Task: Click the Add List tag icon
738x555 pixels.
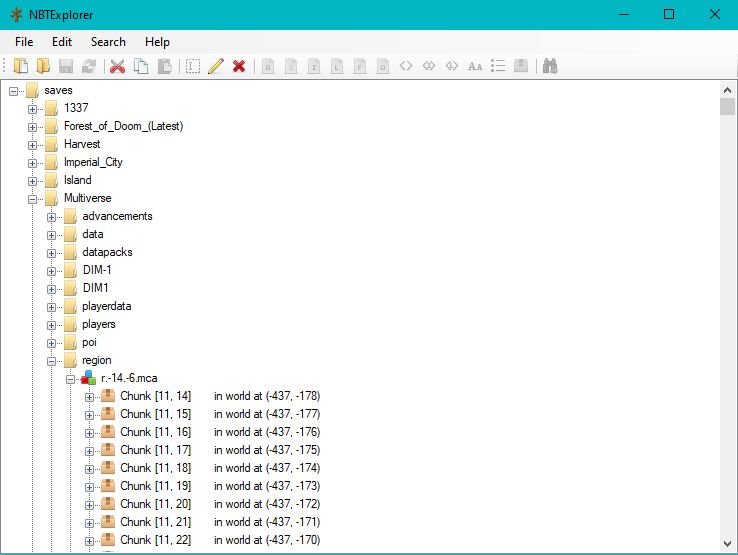Action: coord(498,66)
